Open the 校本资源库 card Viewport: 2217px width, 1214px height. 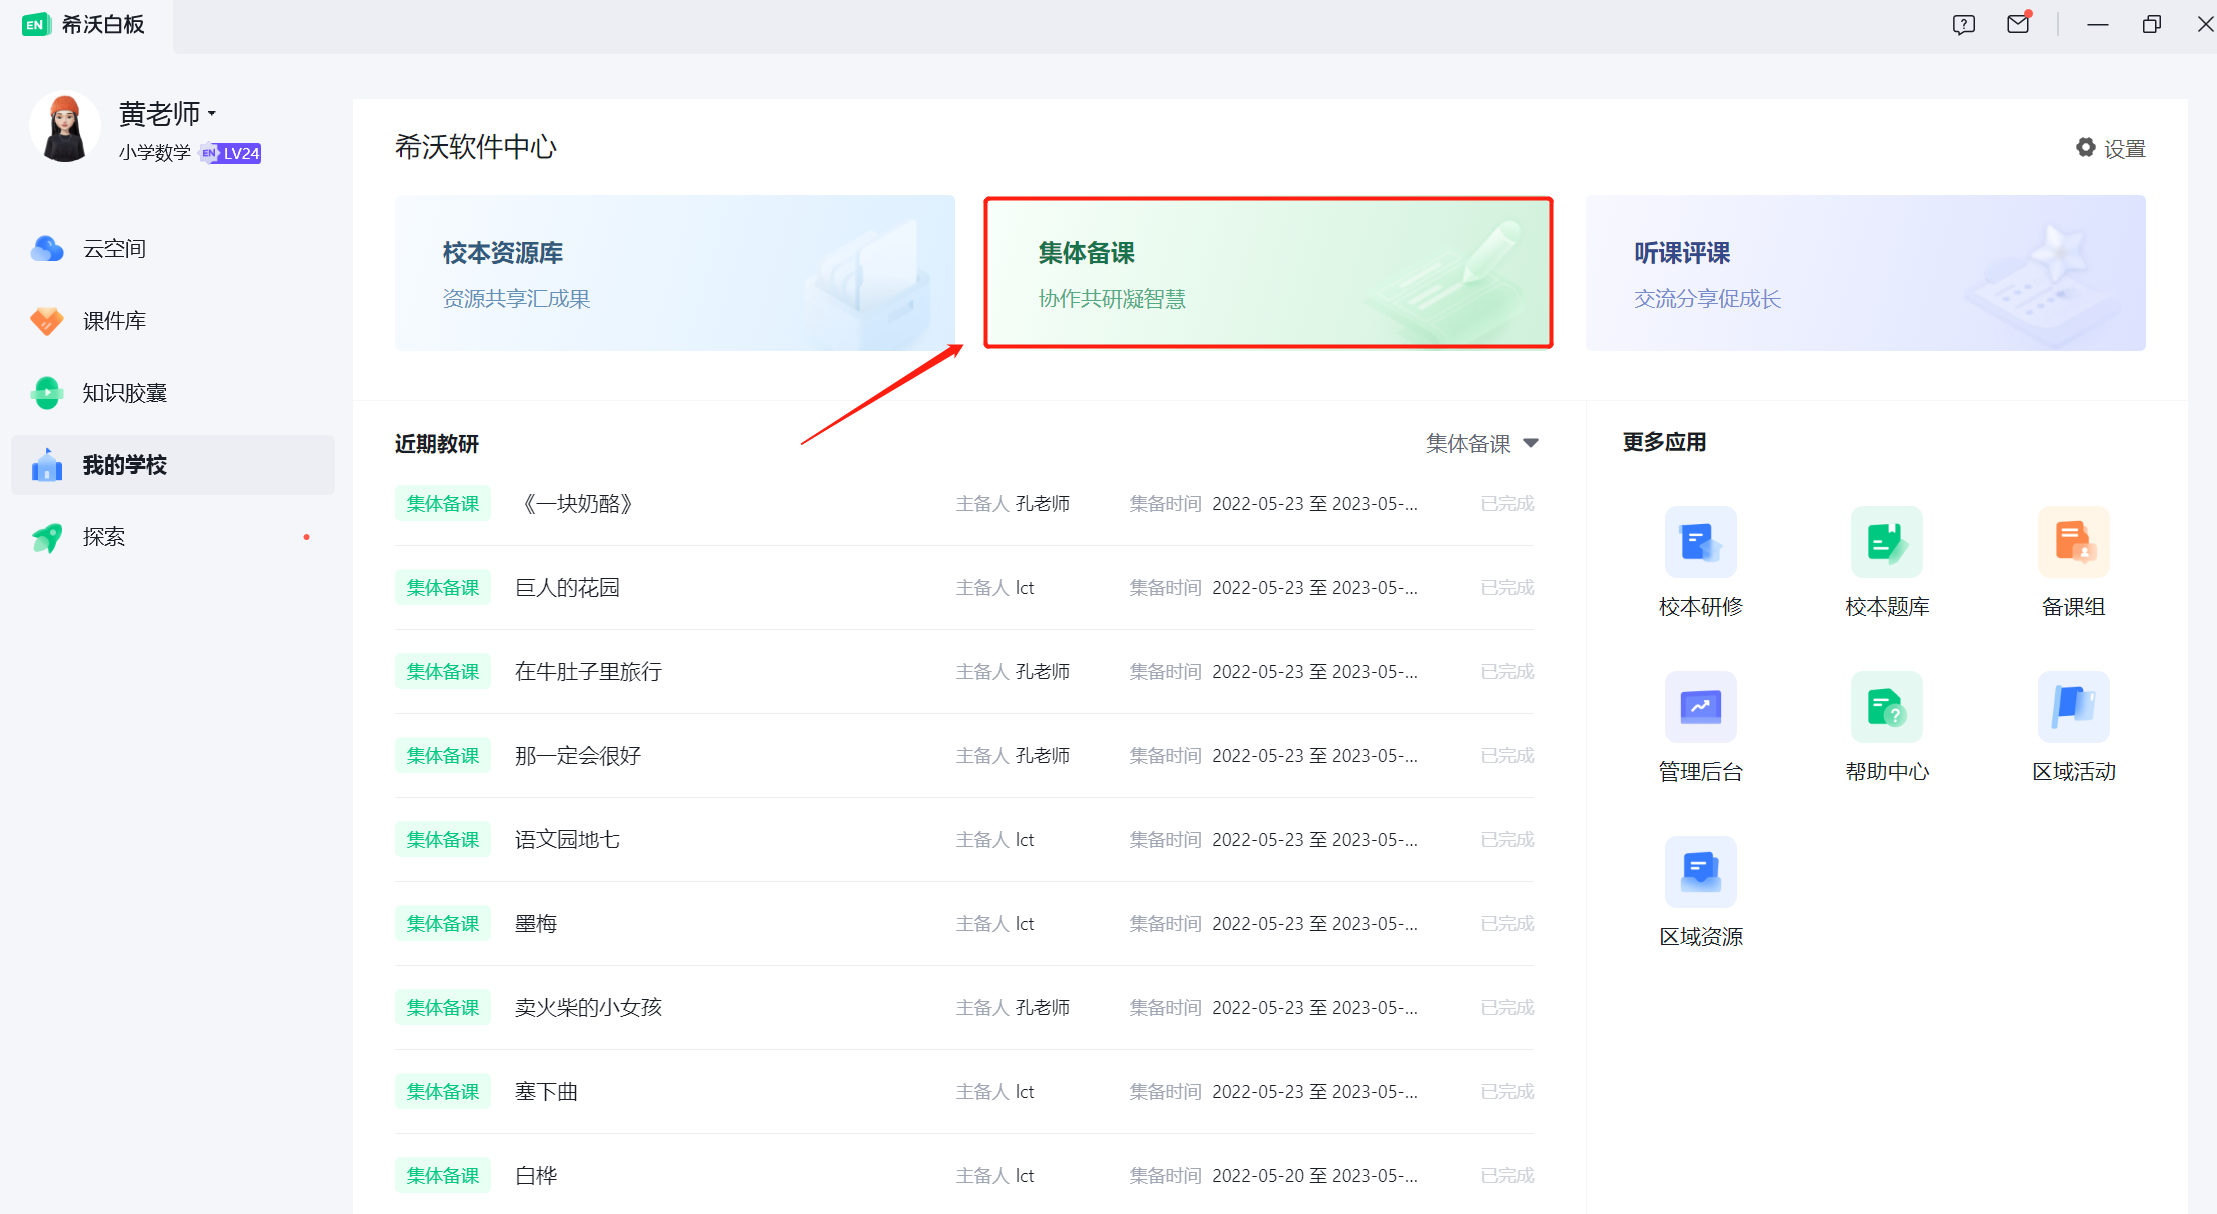pos(675,273)
